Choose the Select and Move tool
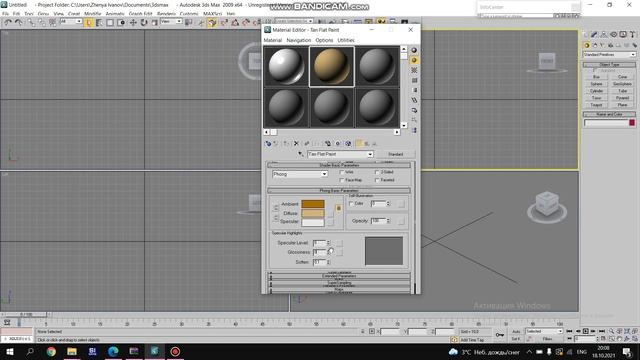 click(x=133, y=23)
